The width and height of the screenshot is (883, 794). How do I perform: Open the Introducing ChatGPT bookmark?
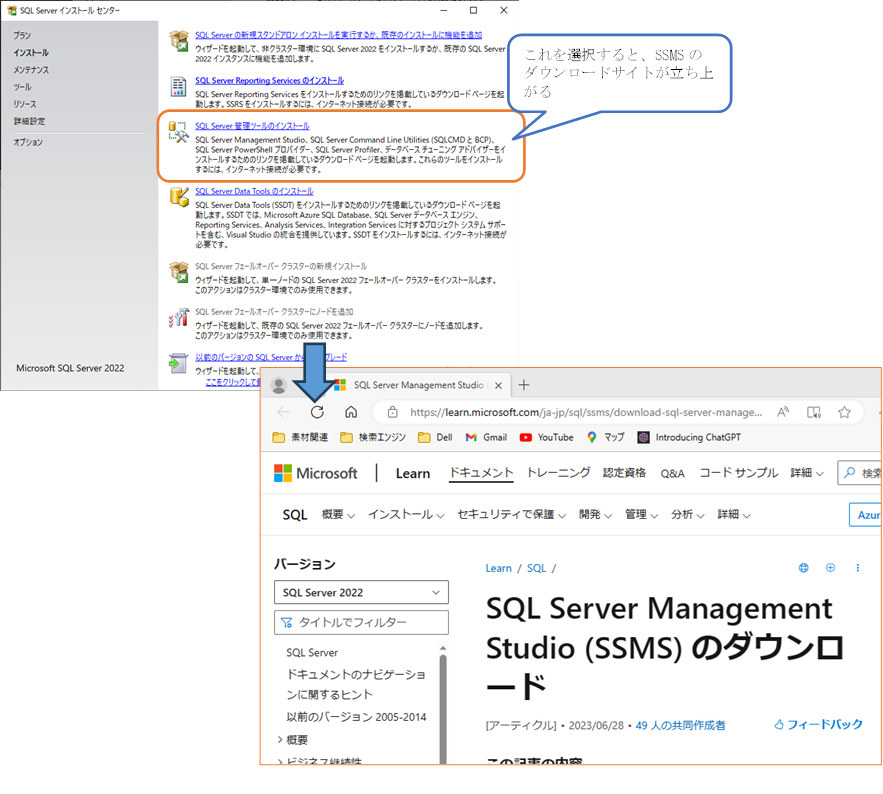[689, 437]
